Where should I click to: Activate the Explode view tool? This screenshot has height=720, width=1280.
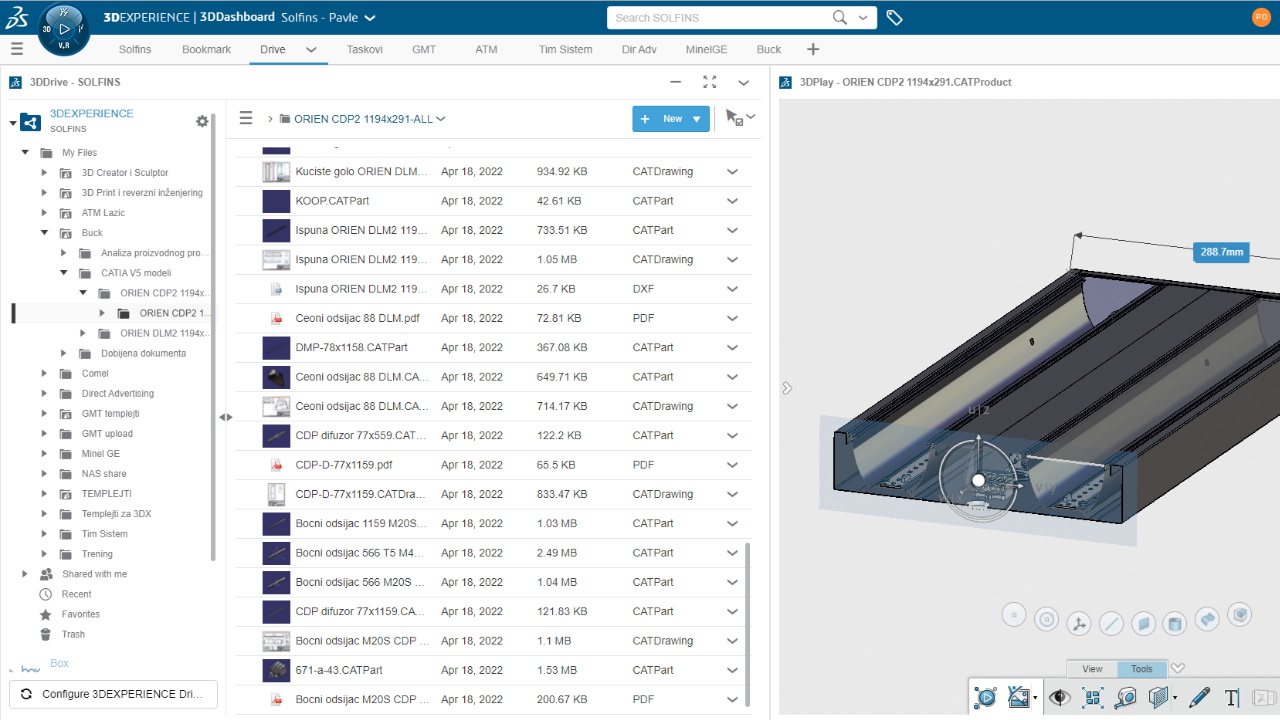(1092, 697)
